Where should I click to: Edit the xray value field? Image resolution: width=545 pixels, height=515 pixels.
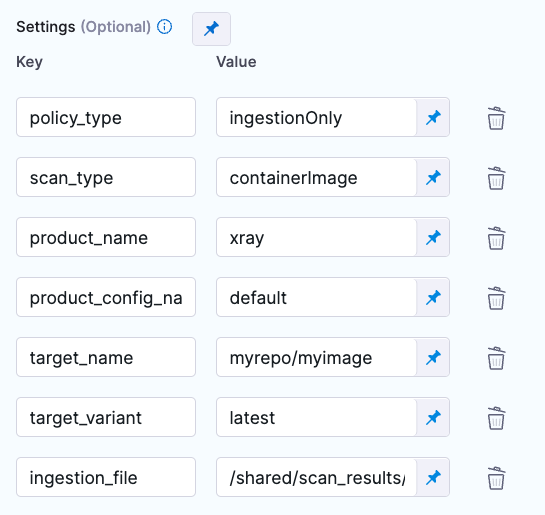pyautogui.click(x=316, y=237)
